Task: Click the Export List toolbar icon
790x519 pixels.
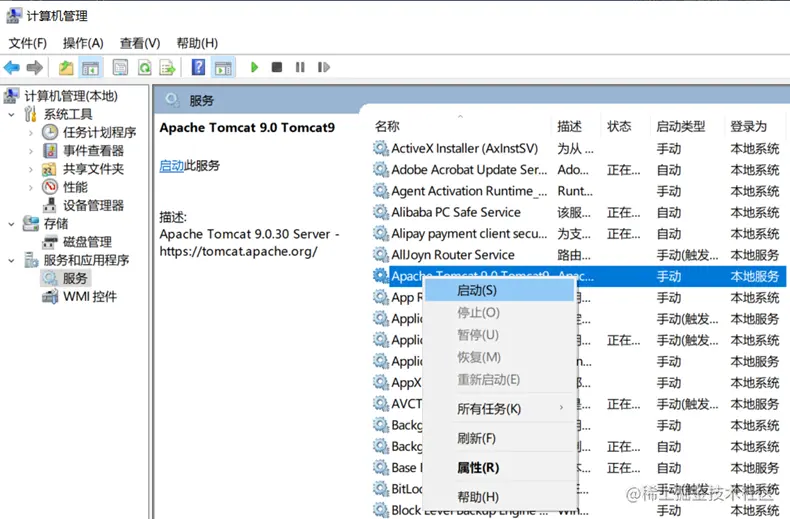Action: tap(167, 67)
